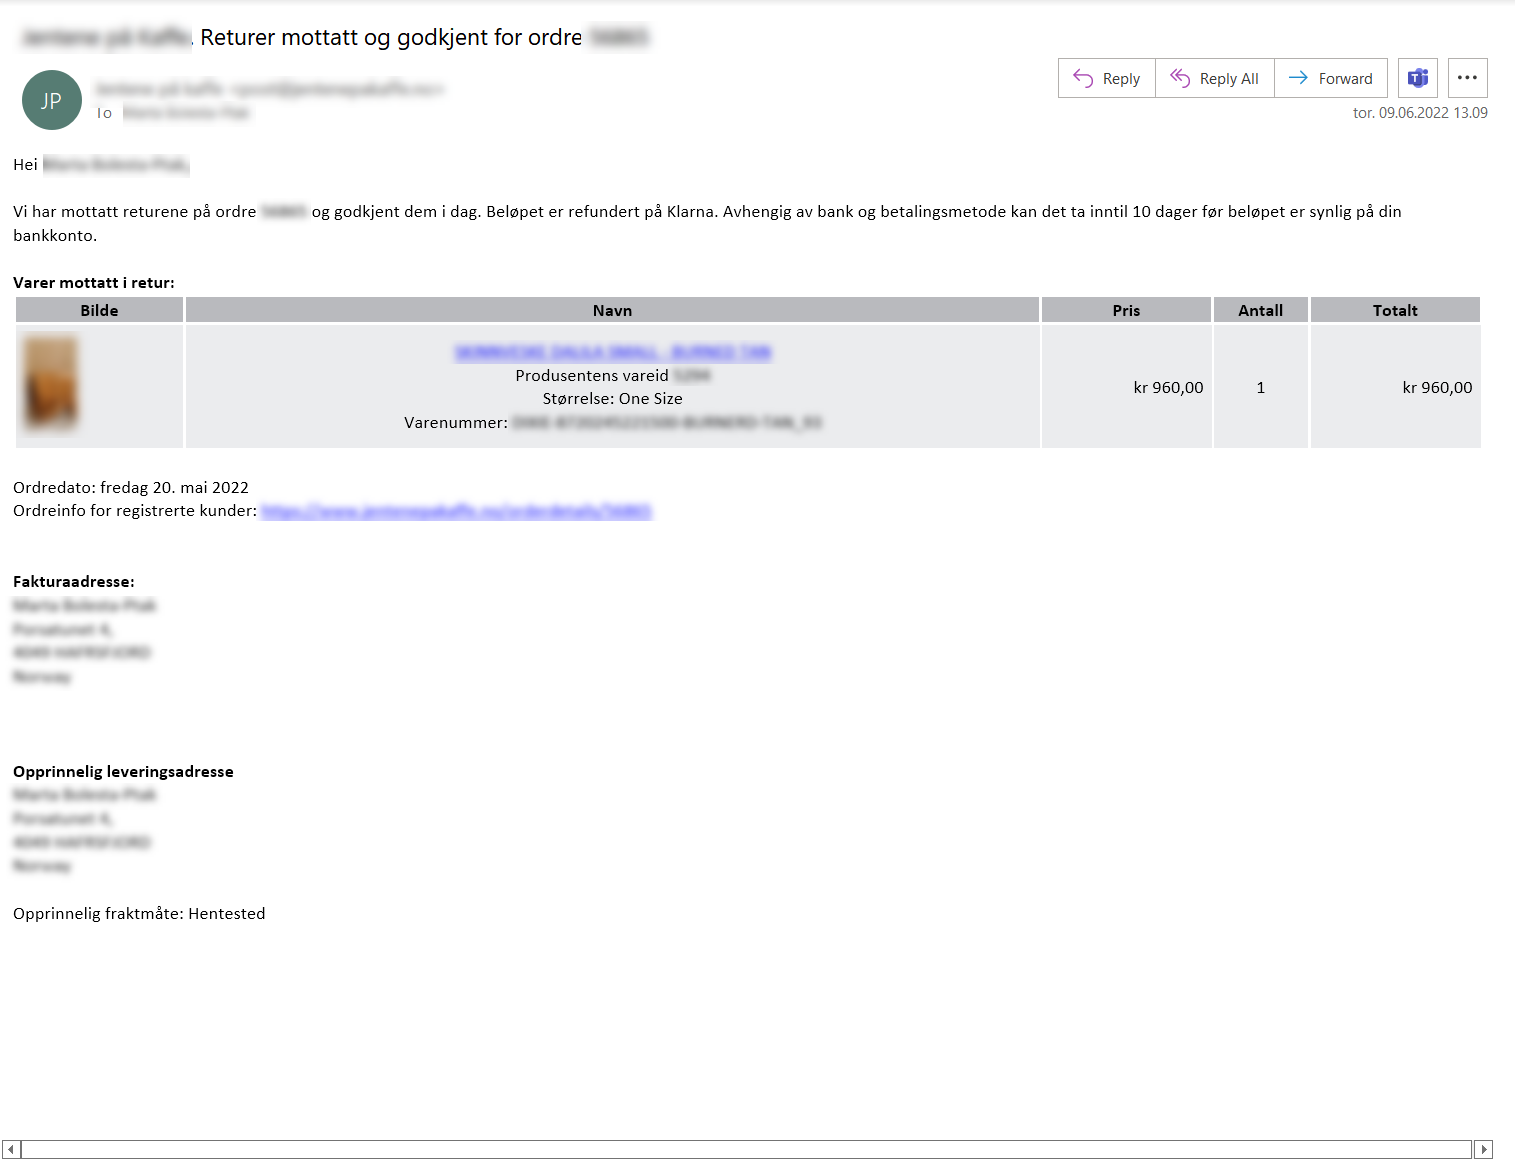The image size is (1515, 1159).
Task: Click the Antall column header
Action: pyautogui.click(x=1260, y=310)
